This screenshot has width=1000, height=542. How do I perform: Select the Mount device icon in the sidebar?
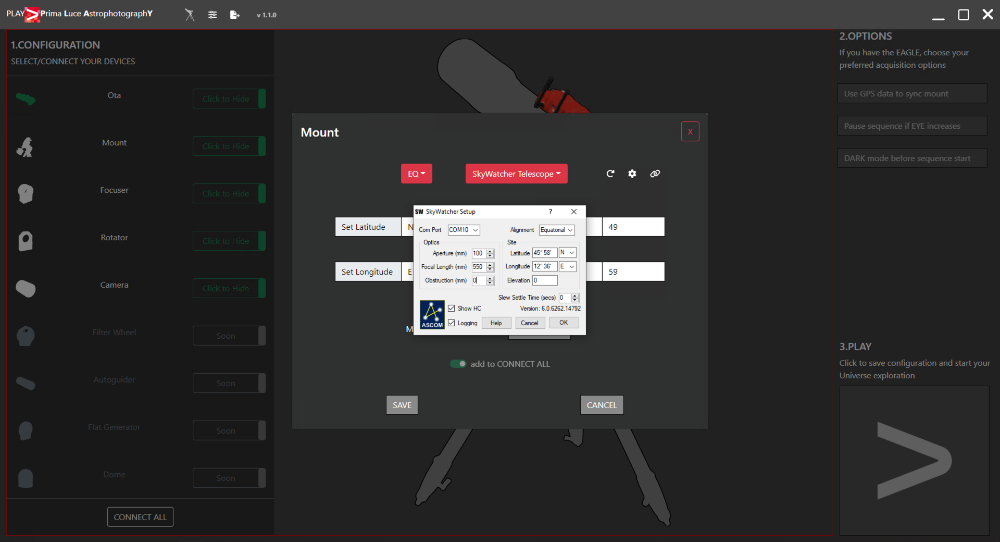25,147
